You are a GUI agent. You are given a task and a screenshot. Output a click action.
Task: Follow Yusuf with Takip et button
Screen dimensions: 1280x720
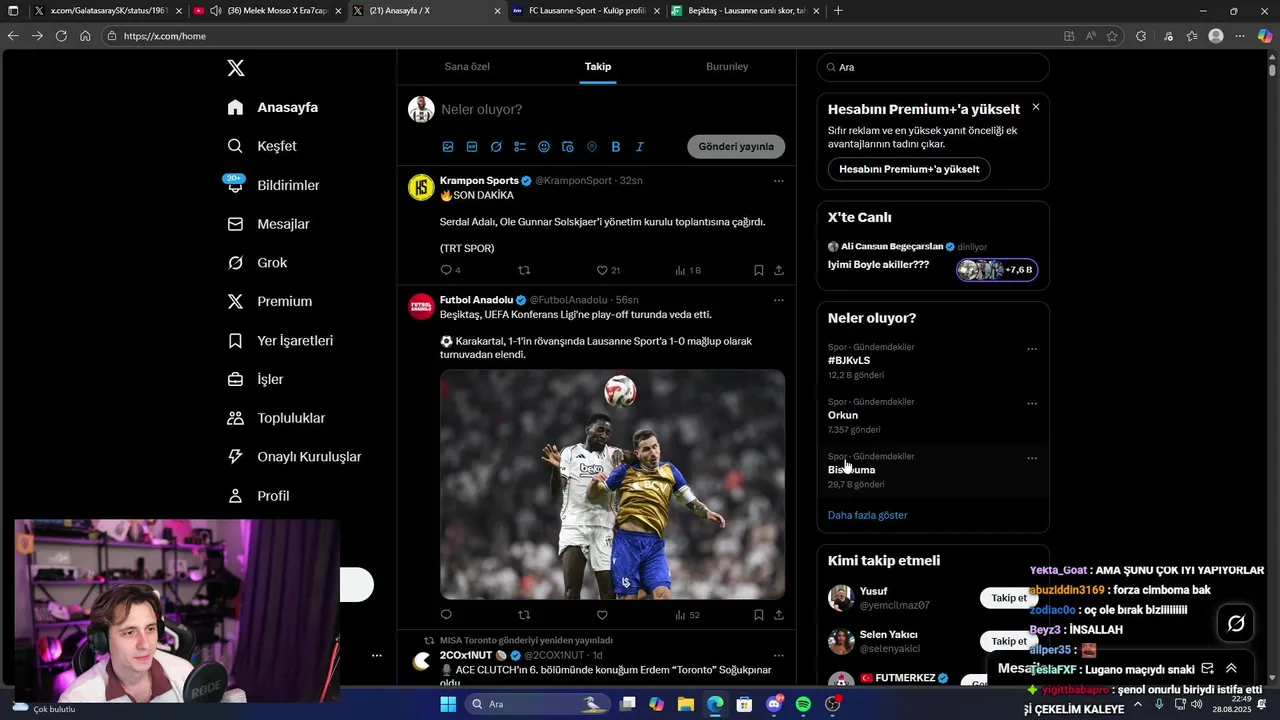1009,598
